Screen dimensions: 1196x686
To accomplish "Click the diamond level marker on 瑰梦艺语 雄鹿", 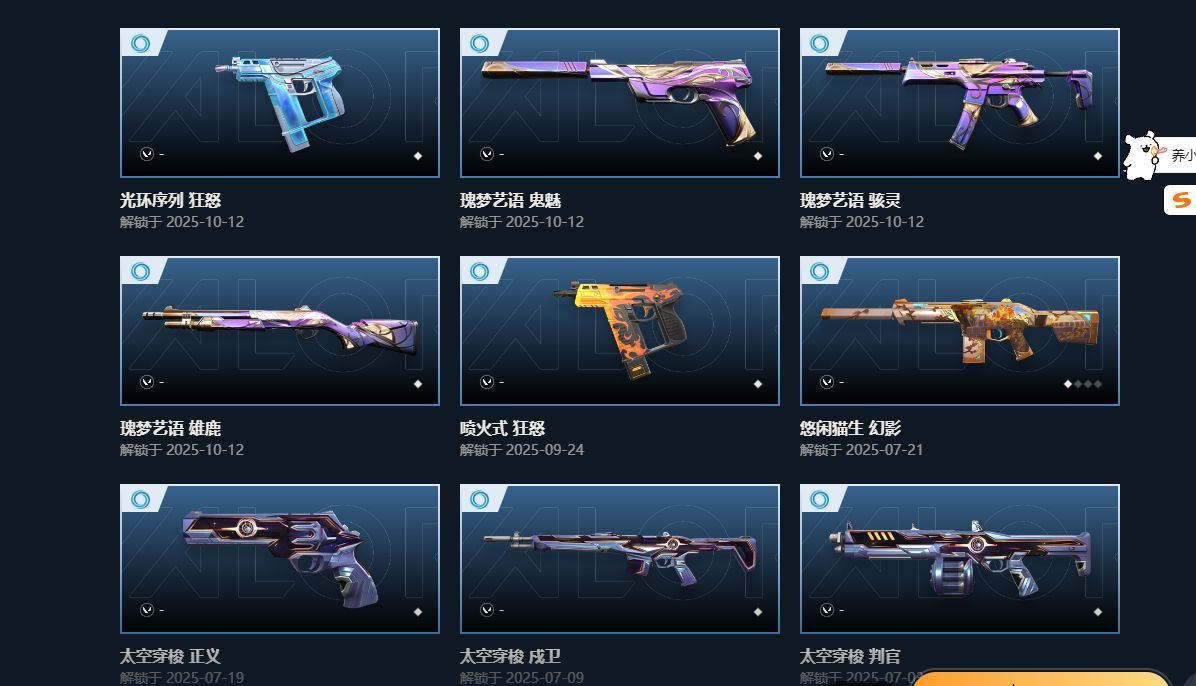I will (418, 384).
